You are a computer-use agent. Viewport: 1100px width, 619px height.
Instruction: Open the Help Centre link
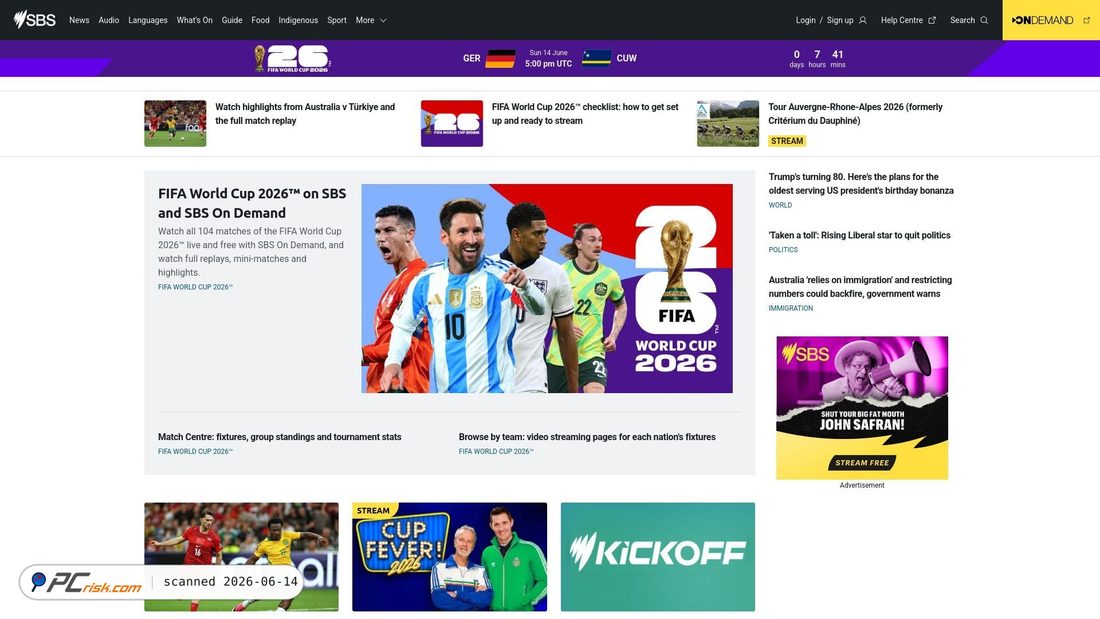click(x=901, y=20)
